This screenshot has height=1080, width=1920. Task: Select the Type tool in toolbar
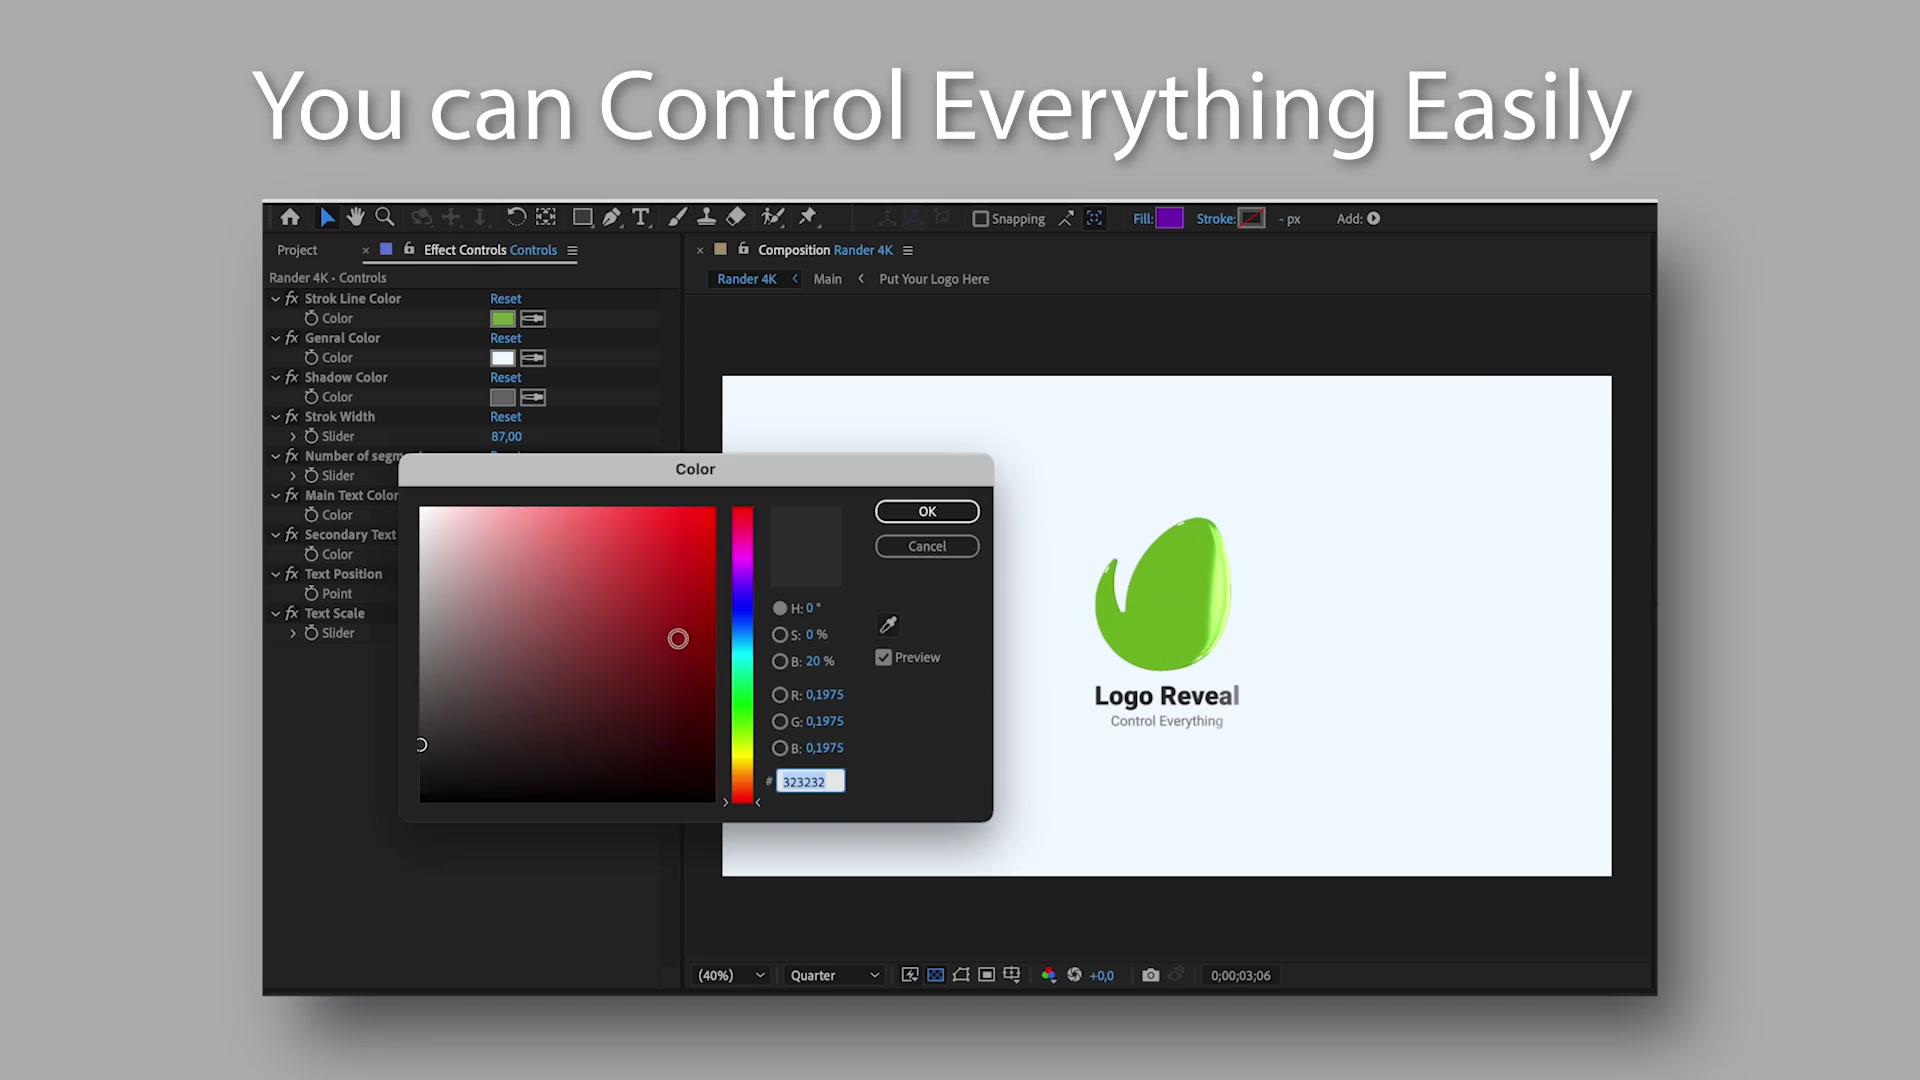click(642, 218)
